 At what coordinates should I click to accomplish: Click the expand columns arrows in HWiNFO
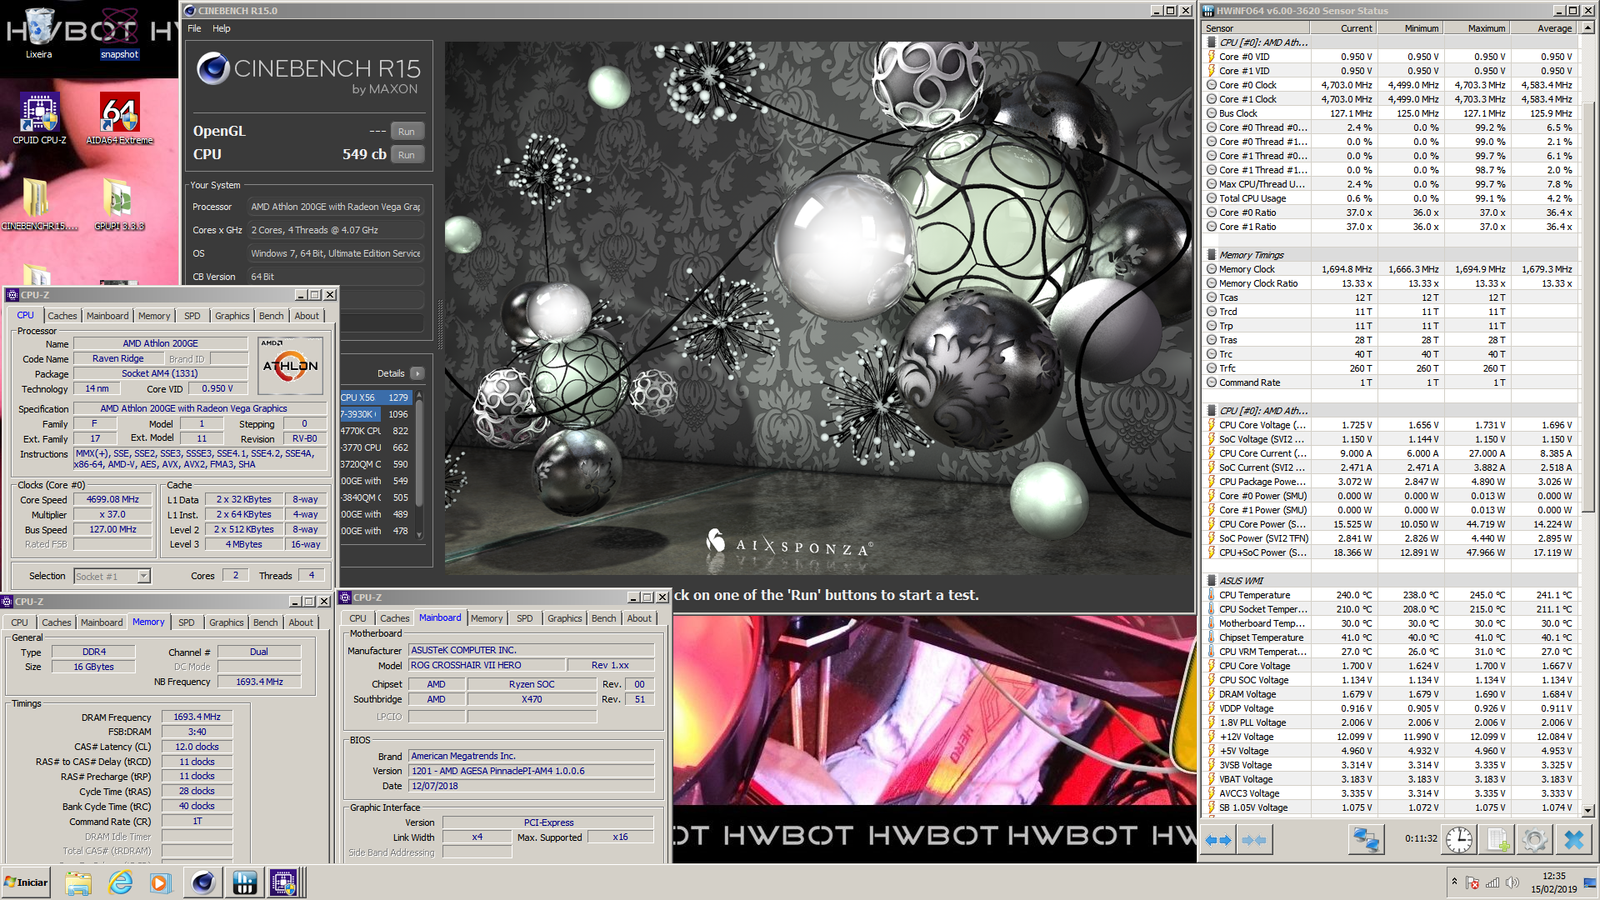coord(1218,840)
